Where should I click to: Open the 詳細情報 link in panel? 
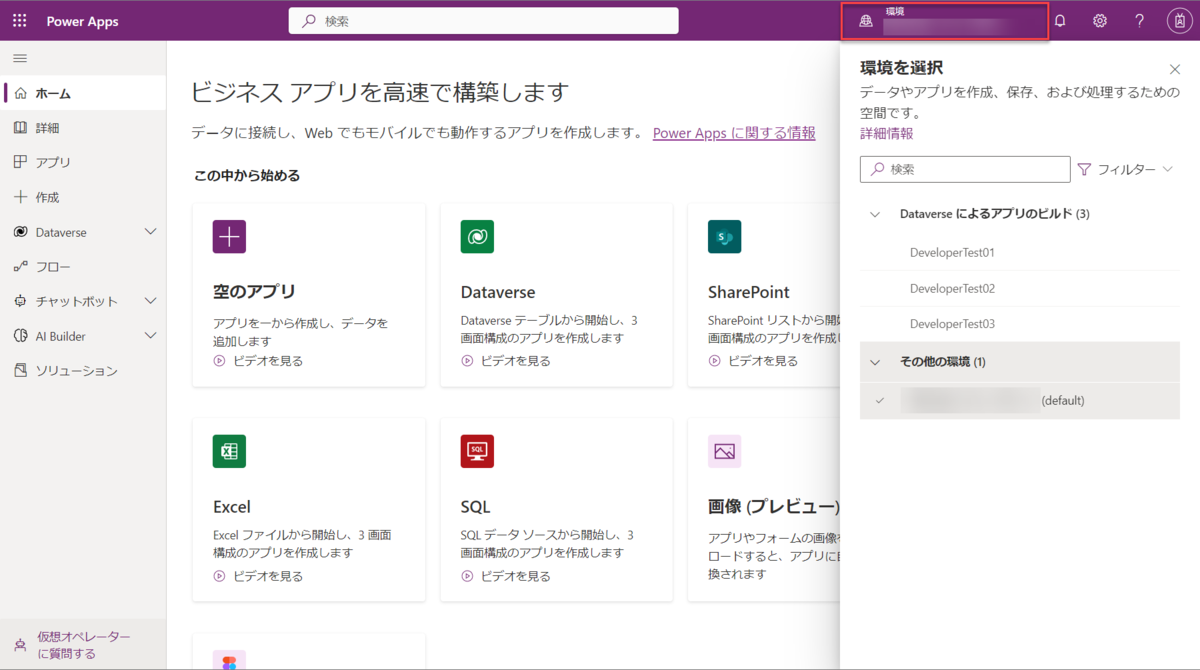pyautogui.click(x=886, y=133)
